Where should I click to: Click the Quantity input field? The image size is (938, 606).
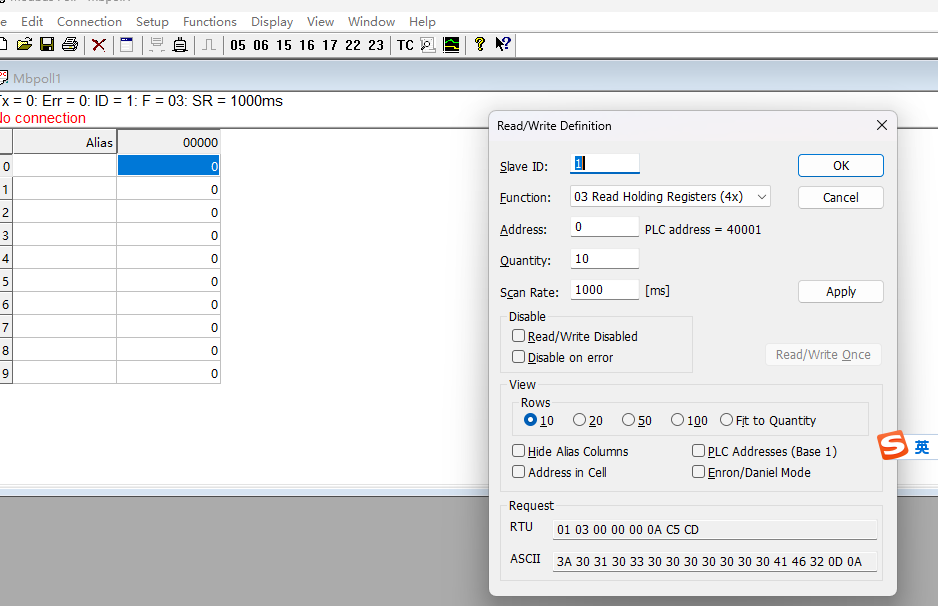[x=604, y=259]
